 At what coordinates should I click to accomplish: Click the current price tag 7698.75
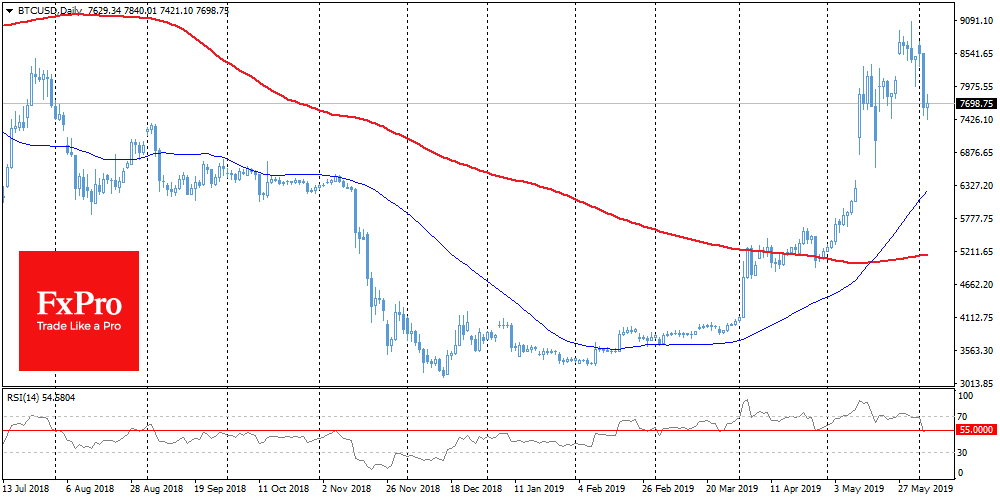tap(975, 104)
